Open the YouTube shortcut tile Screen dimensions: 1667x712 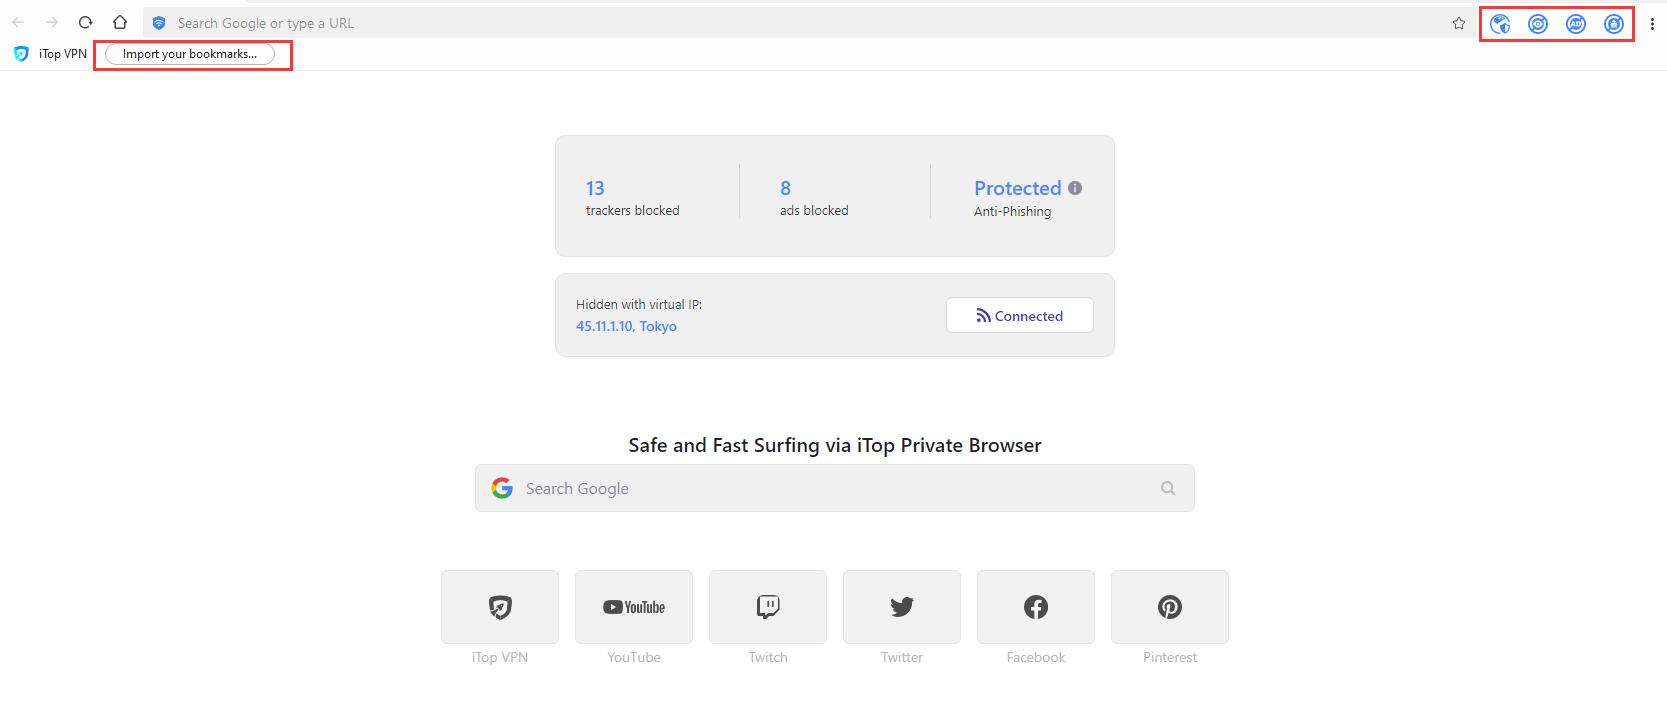coord(634,607)
